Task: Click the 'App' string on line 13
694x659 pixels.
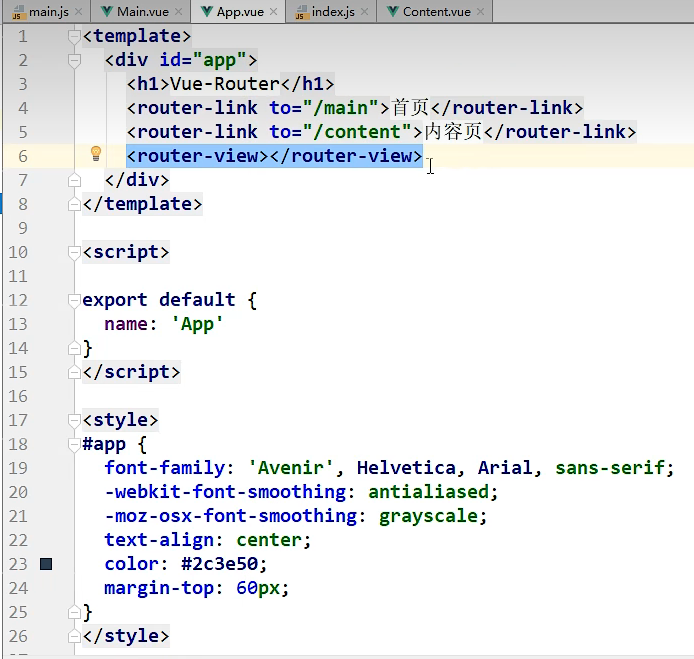Action: click(197, 324)
